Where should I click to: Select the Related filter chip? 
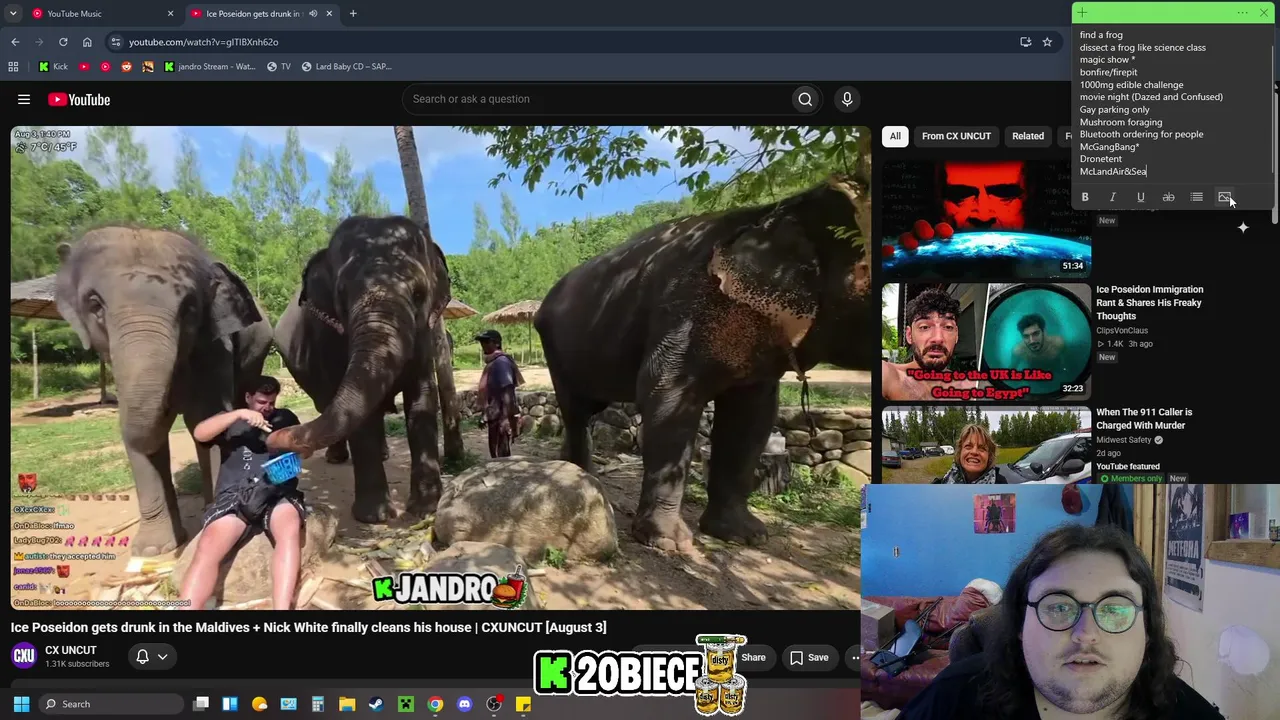coord(1028,136)
